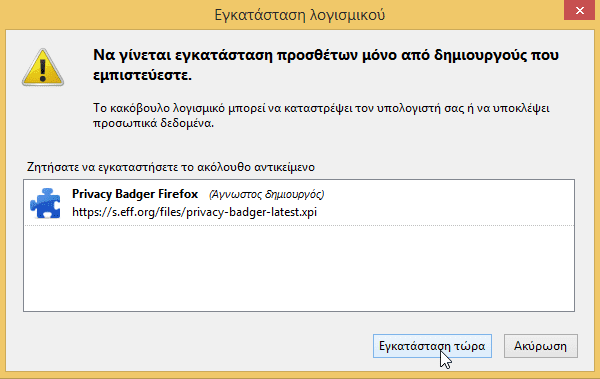Click the Άγνωστος δημιουργός author label
The height and width of the screenshot is (379, 600).
click(x=266, y=194)
